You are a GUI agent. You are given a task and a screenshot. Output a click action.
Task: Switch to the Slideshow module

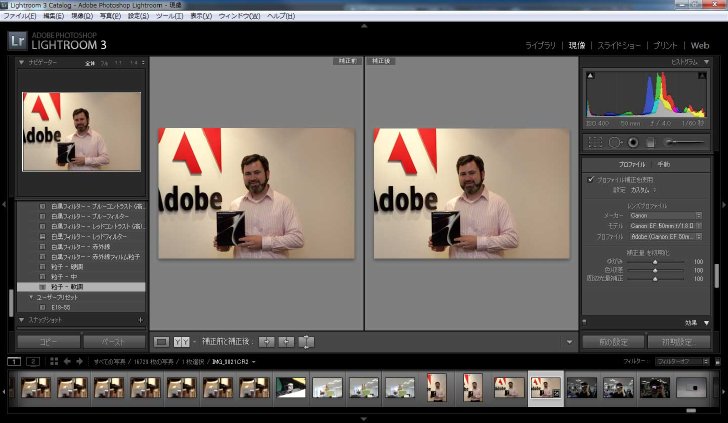[619, 46]
